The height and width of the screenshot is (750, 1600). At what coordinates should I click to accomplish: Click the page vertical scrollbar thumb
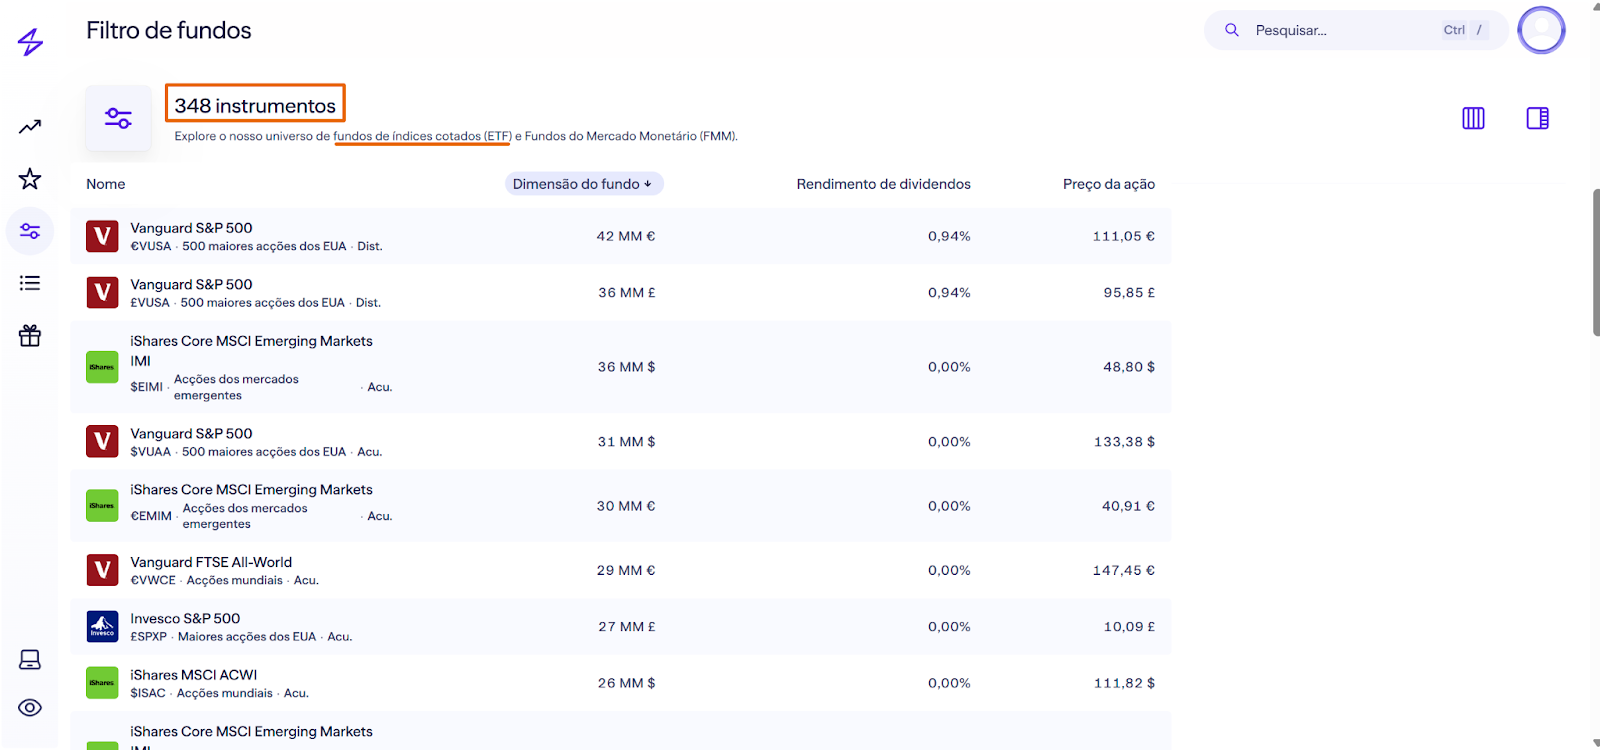[1596, 262]
